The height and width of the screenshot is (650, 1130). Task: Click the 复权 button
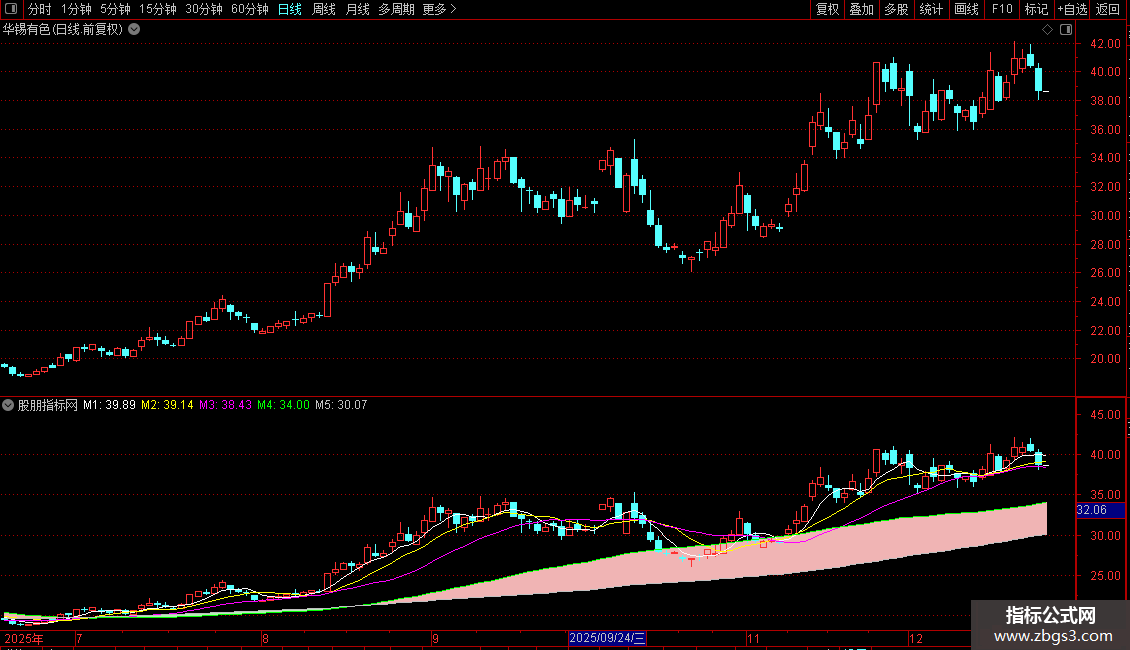[x=827, y=9]
